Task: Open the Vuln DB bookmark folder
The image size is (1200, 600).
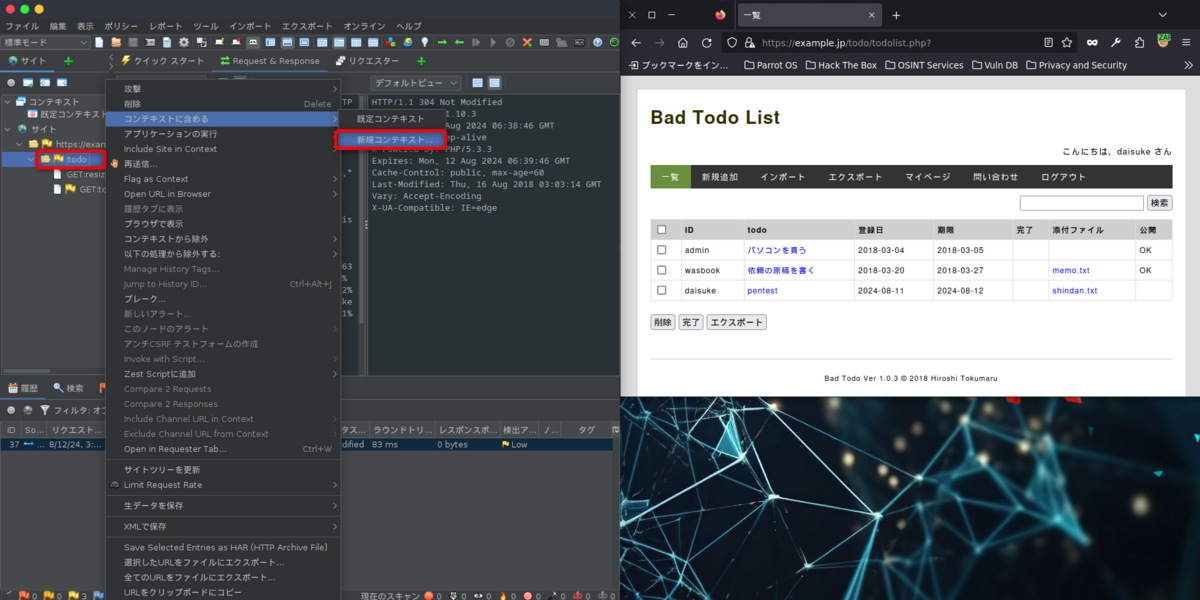Action: [x=996, y=65]
